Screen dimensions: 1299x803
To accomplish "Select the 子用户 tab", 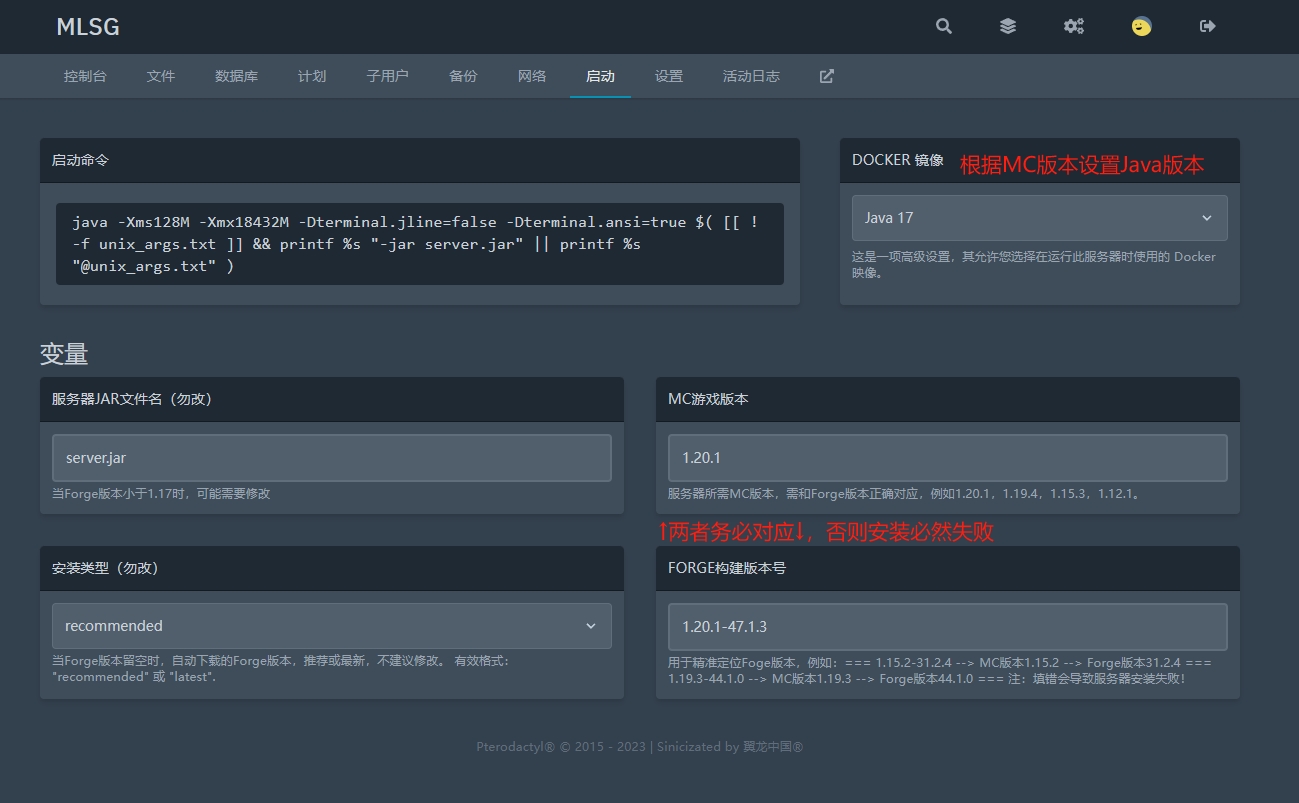I will 387,76.
